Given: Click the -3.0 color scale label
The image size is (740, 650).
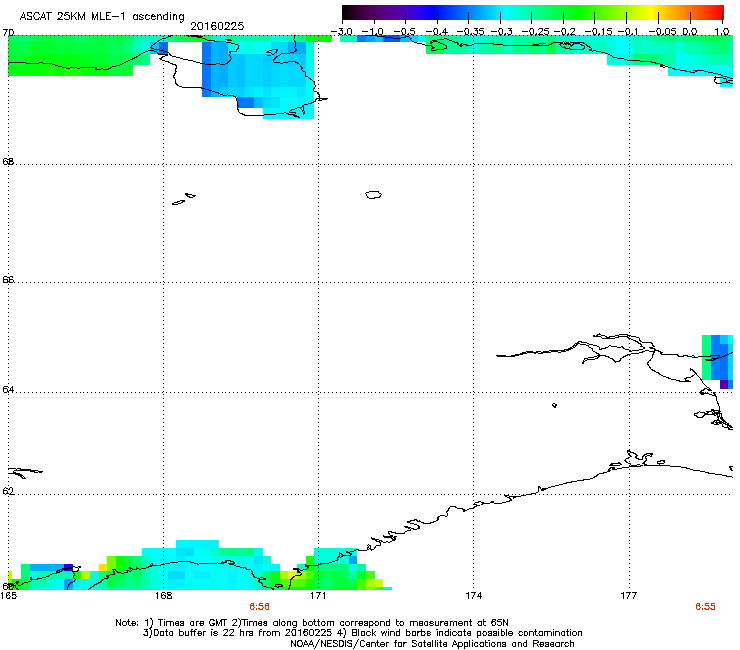Looking at the screenshot, I should coord(342,32).
